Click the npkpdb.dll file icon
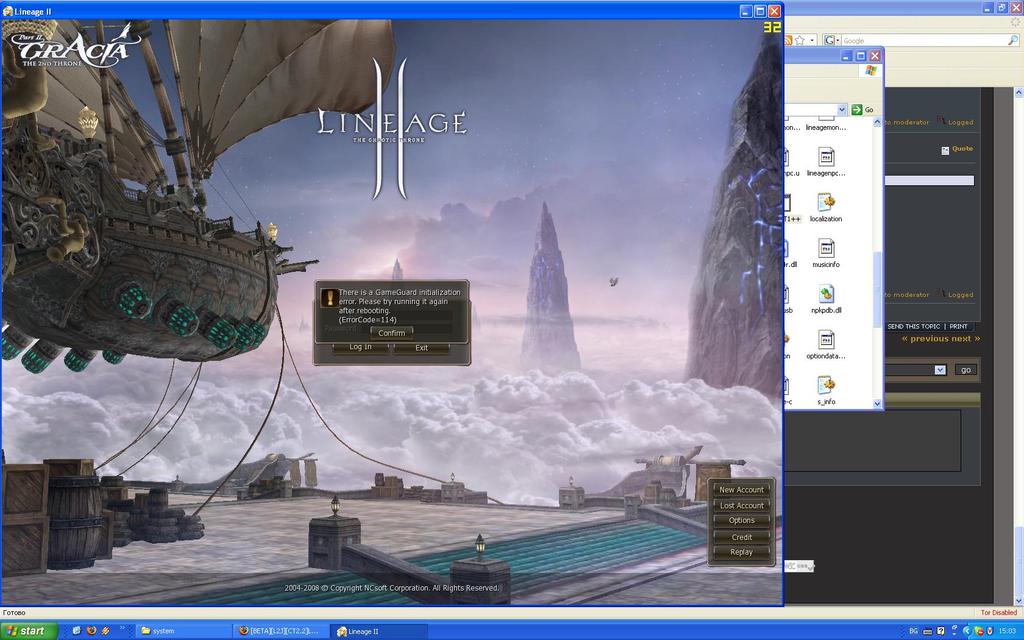This screenshot has width=1024, height=640. pos(826,294)
